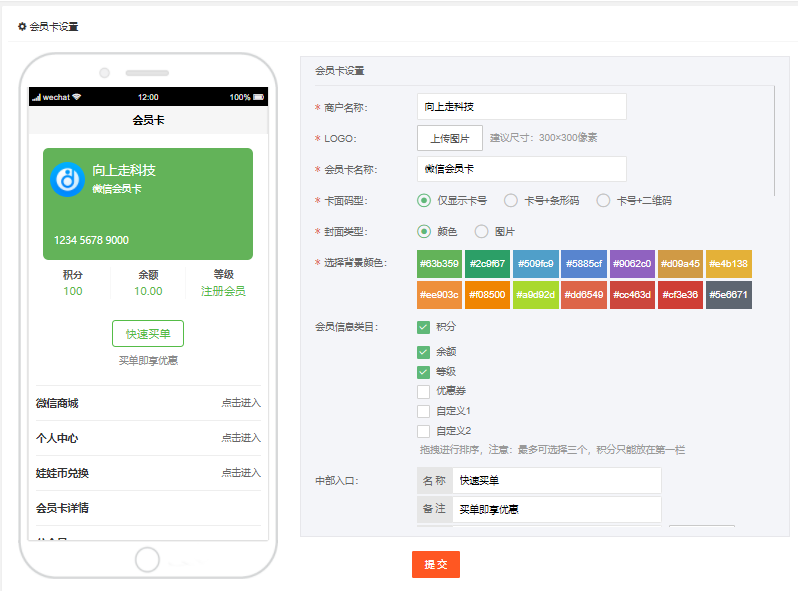Enable the 优惠券 checkbox

coord(424,391)
